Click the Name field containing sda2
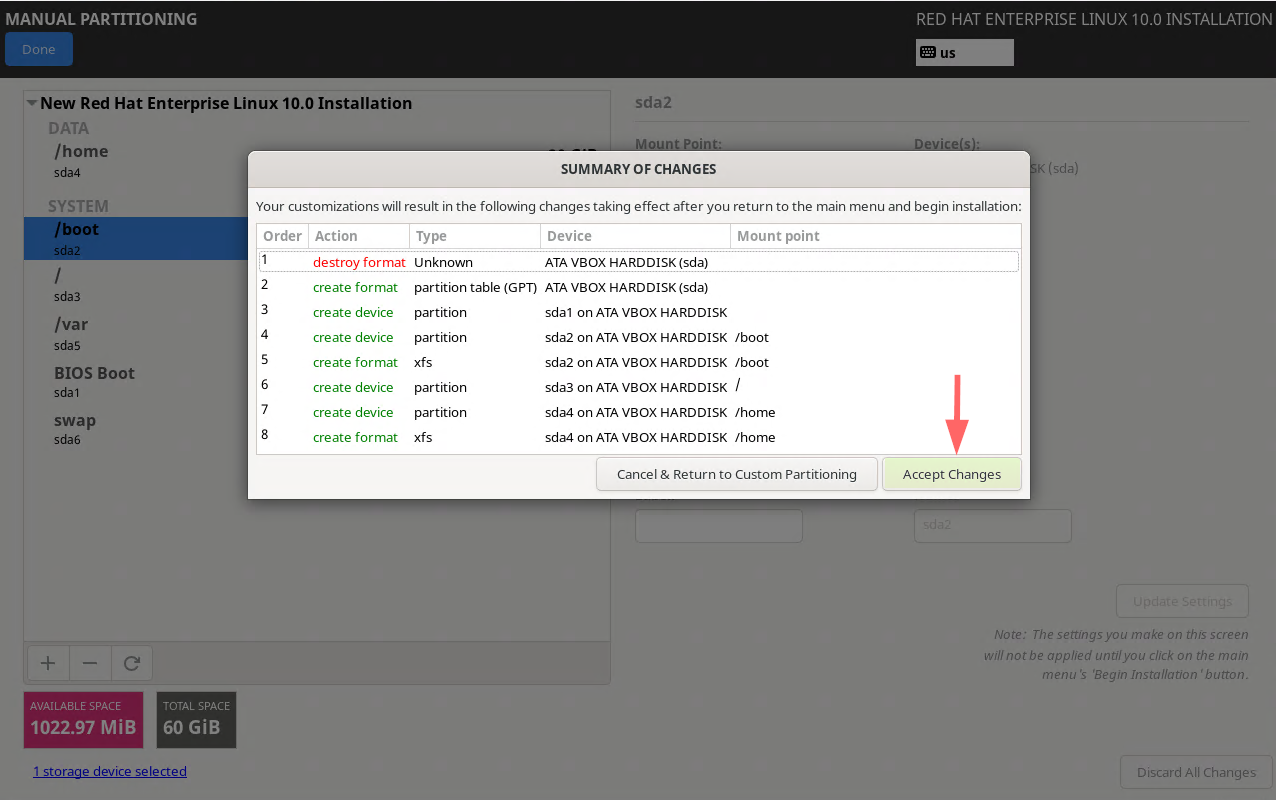The height and width of the screenshot is (800, 1276). [992, 526]
